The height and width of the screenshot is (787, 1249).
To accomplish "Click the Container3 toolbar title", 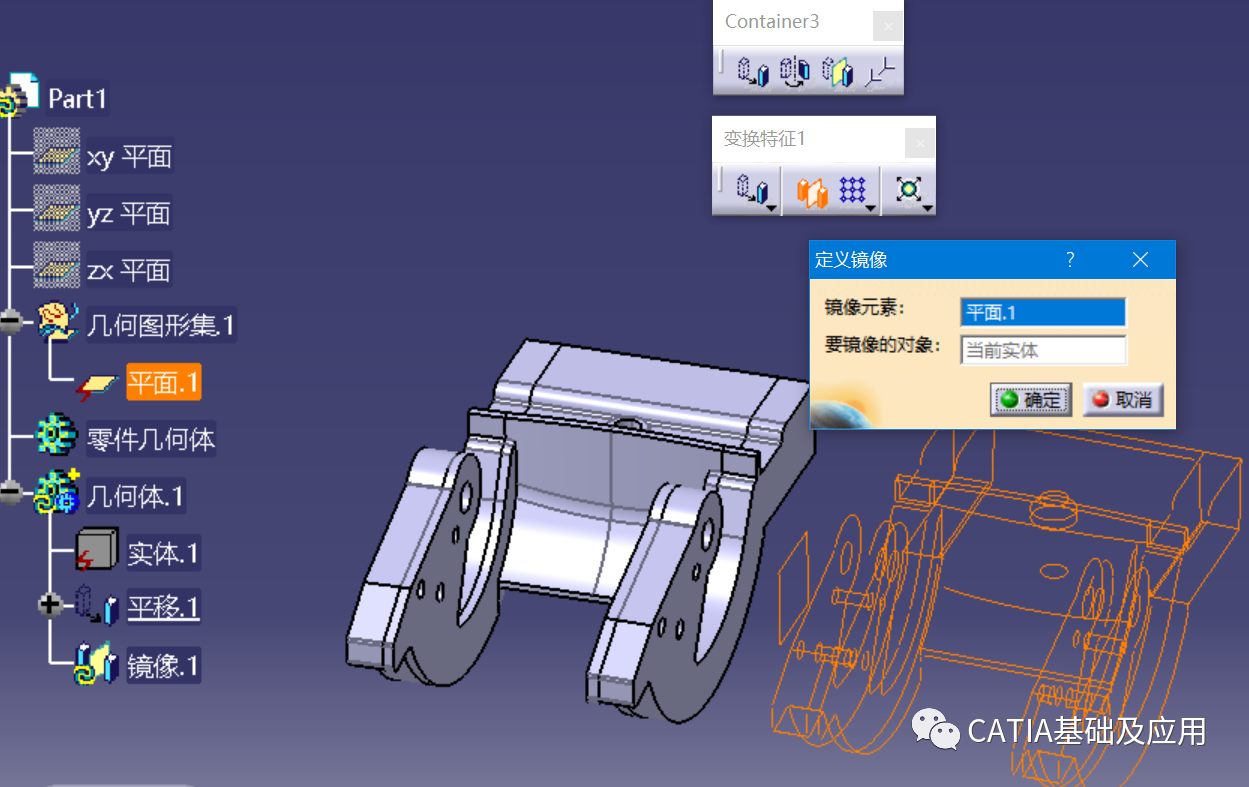I will coord(772,21).
